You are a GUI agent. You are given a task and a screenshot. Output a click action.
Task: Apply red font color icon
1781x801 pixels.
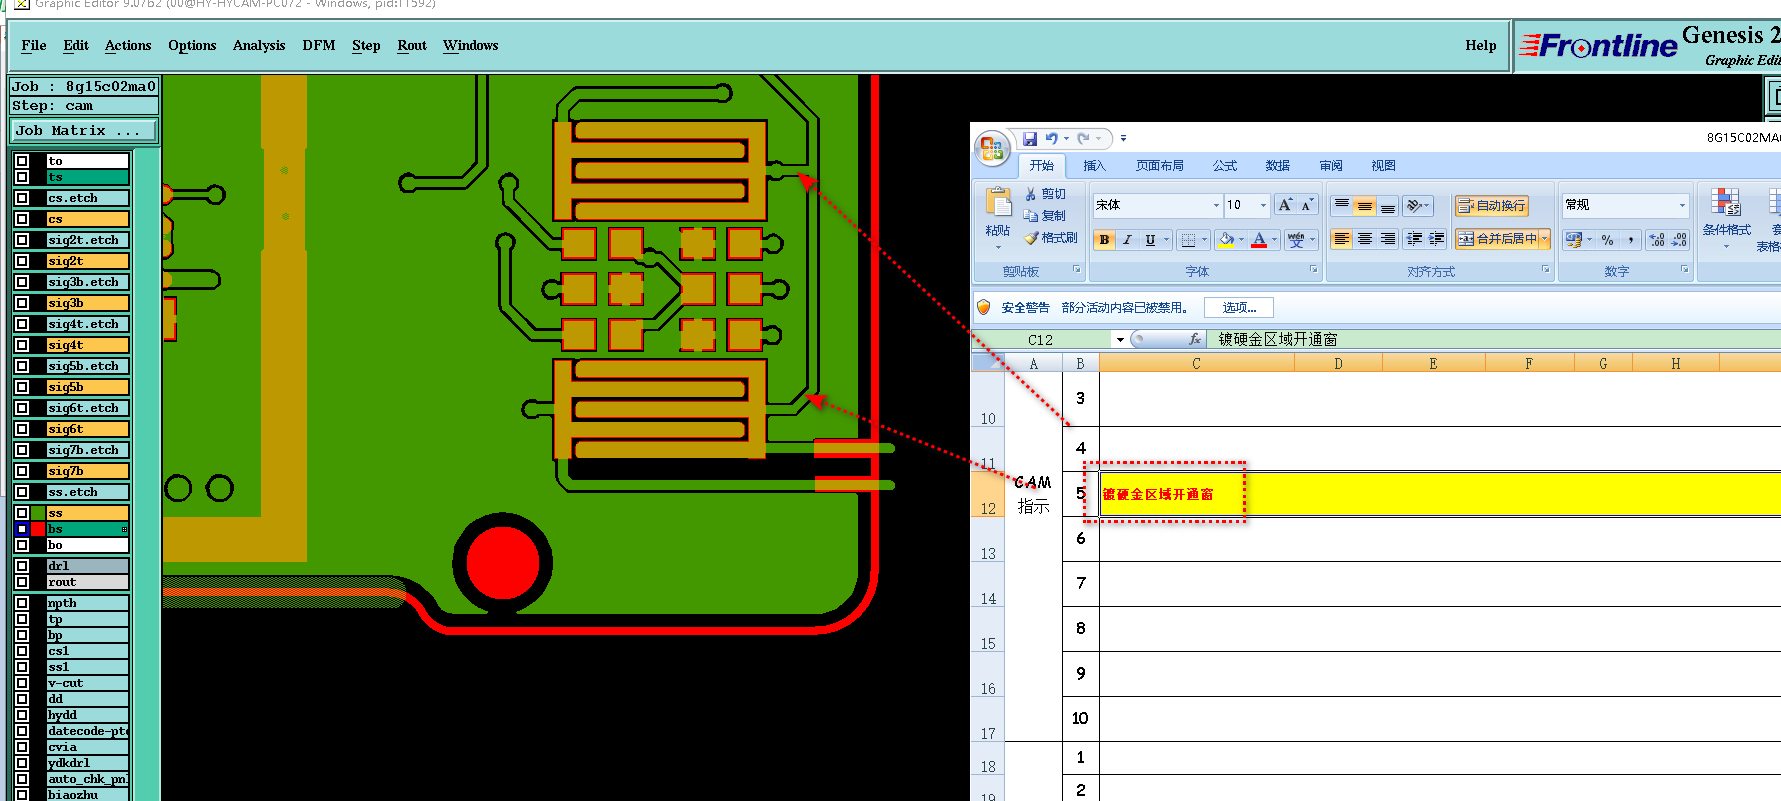(1259, 240)
